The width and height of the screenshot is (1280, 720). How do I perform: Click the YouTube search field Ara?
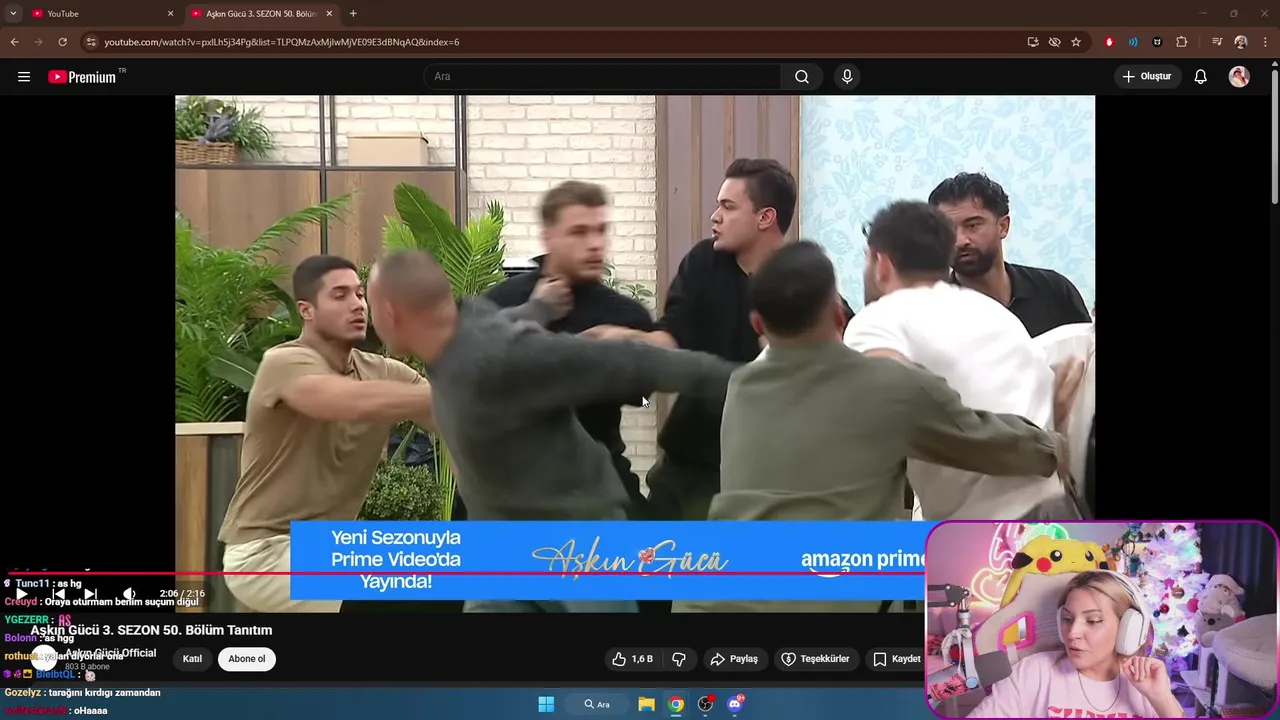[x=602, y=77]
